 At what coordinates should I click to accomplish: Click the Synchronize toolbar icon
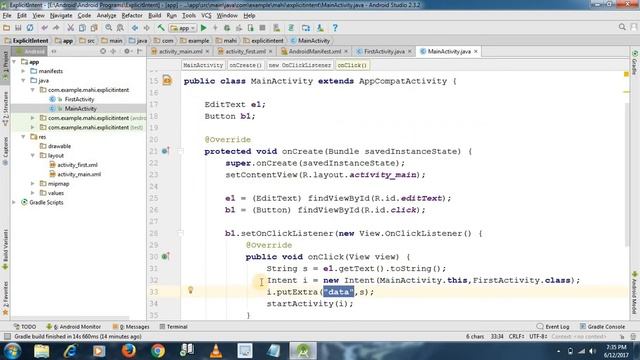coord(30,28)
